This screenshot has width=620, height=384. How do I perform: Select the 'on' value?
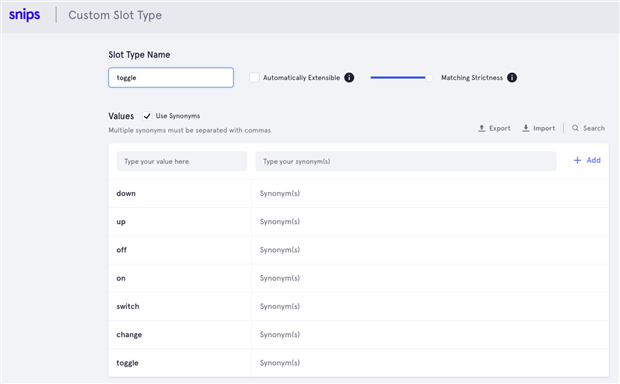pyautogui.click(x=121, y=278)
